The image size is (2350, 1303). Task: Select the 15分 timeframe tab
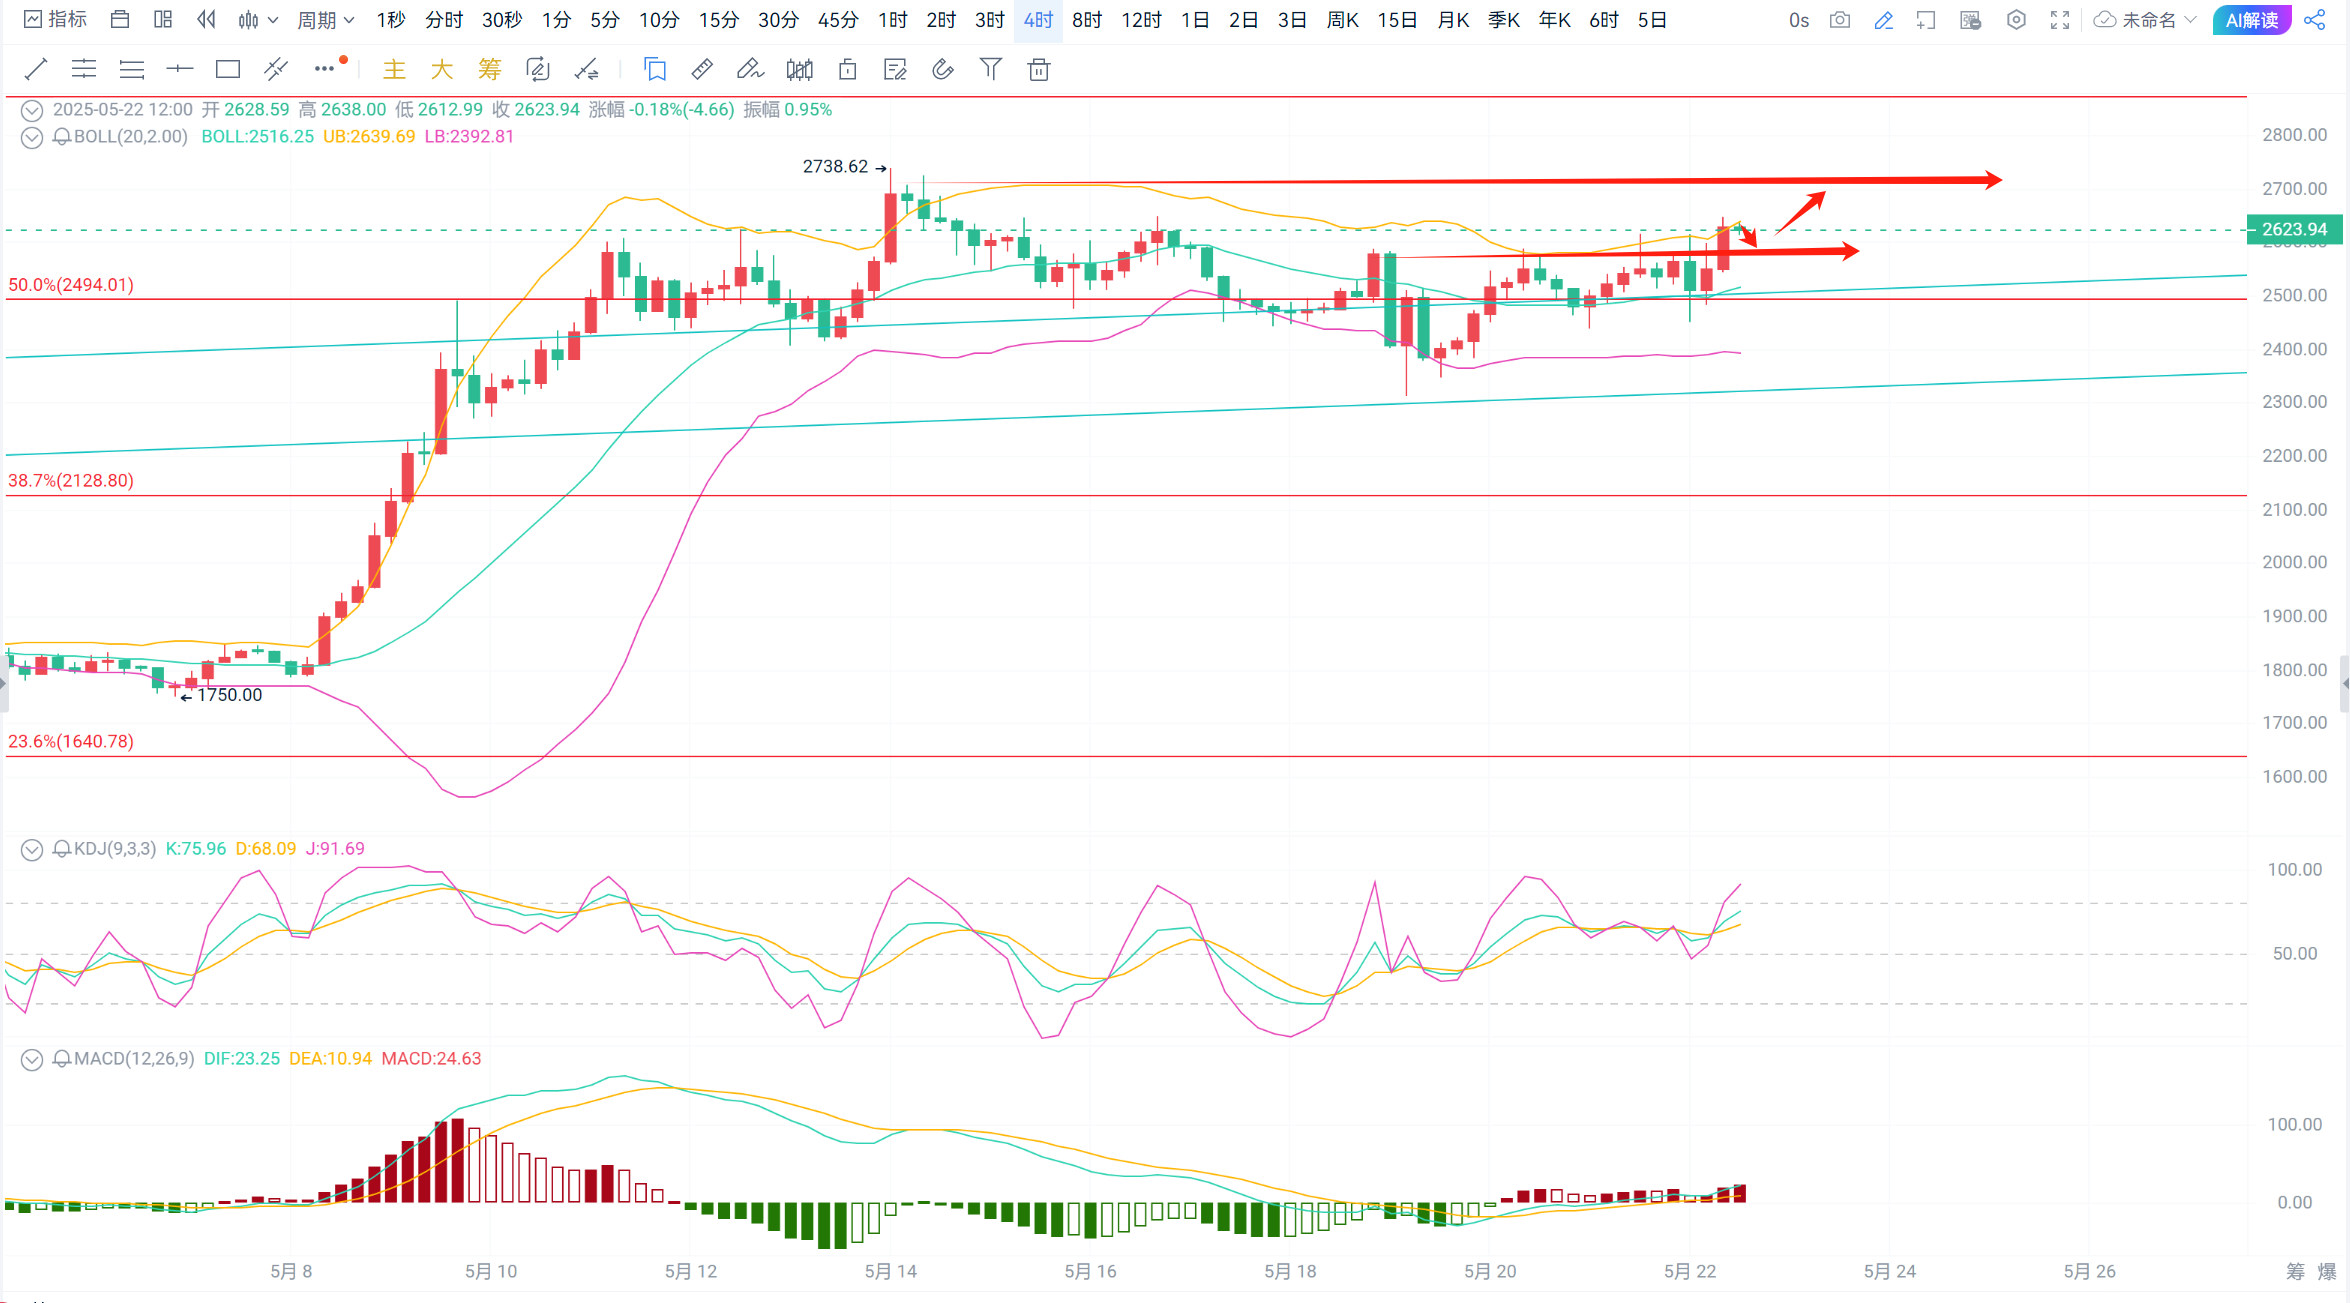point(719,19)
